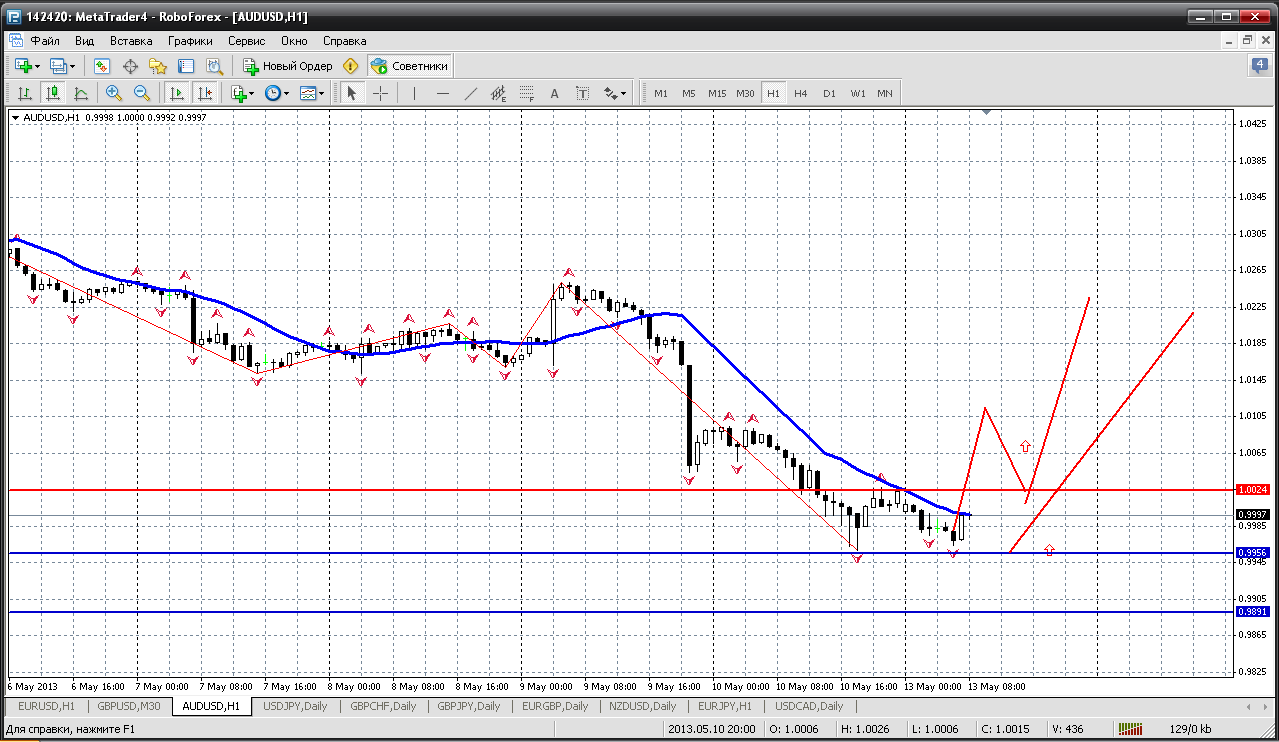Restore the inner chart window
This screenshot has width=1279, height=742.
point(1247,40)
